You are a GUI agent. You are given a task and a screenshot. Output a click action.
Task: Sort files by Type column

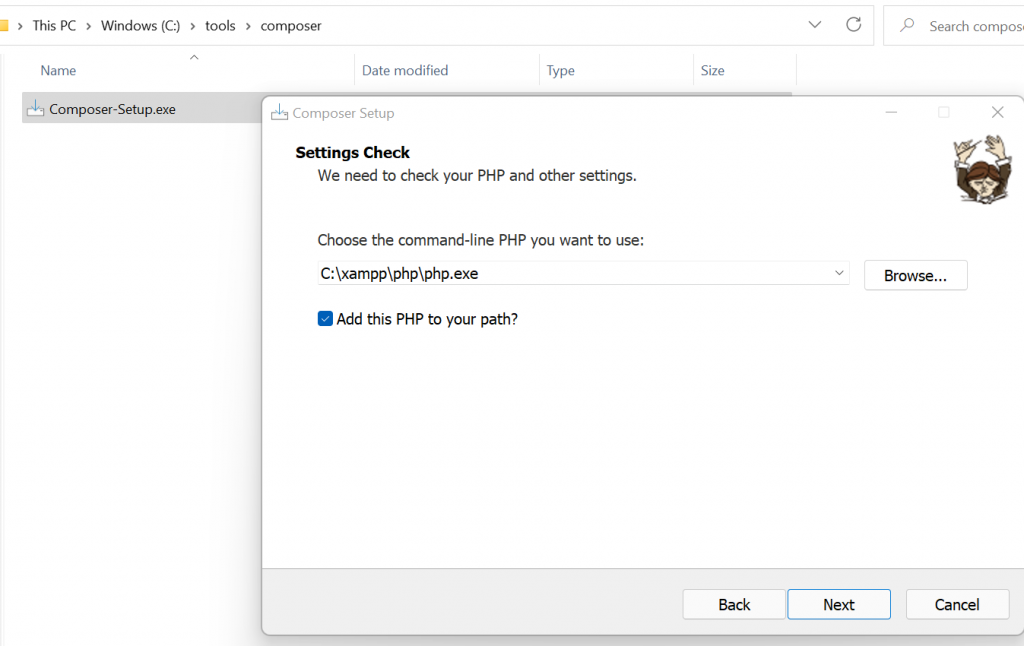(560, 71)
